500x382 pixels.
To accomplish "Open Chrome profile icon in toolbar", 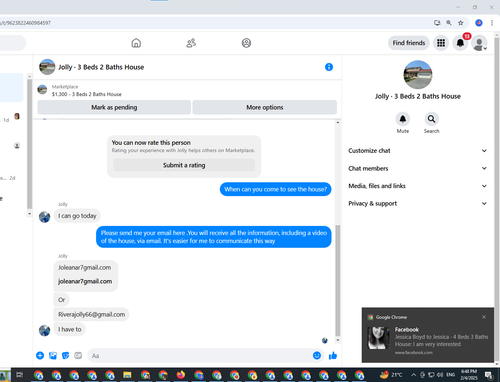I will pyautogui.click(x=479, y=23).
